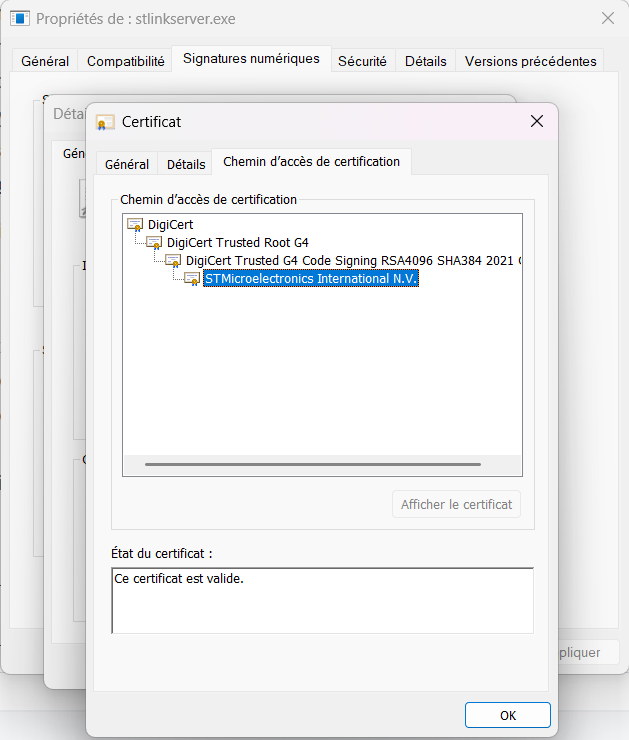Open the Compatibilité tab in Propriétés window
Image resolution: width=629 pixels, height=740 pixels.
coord(126,61)
